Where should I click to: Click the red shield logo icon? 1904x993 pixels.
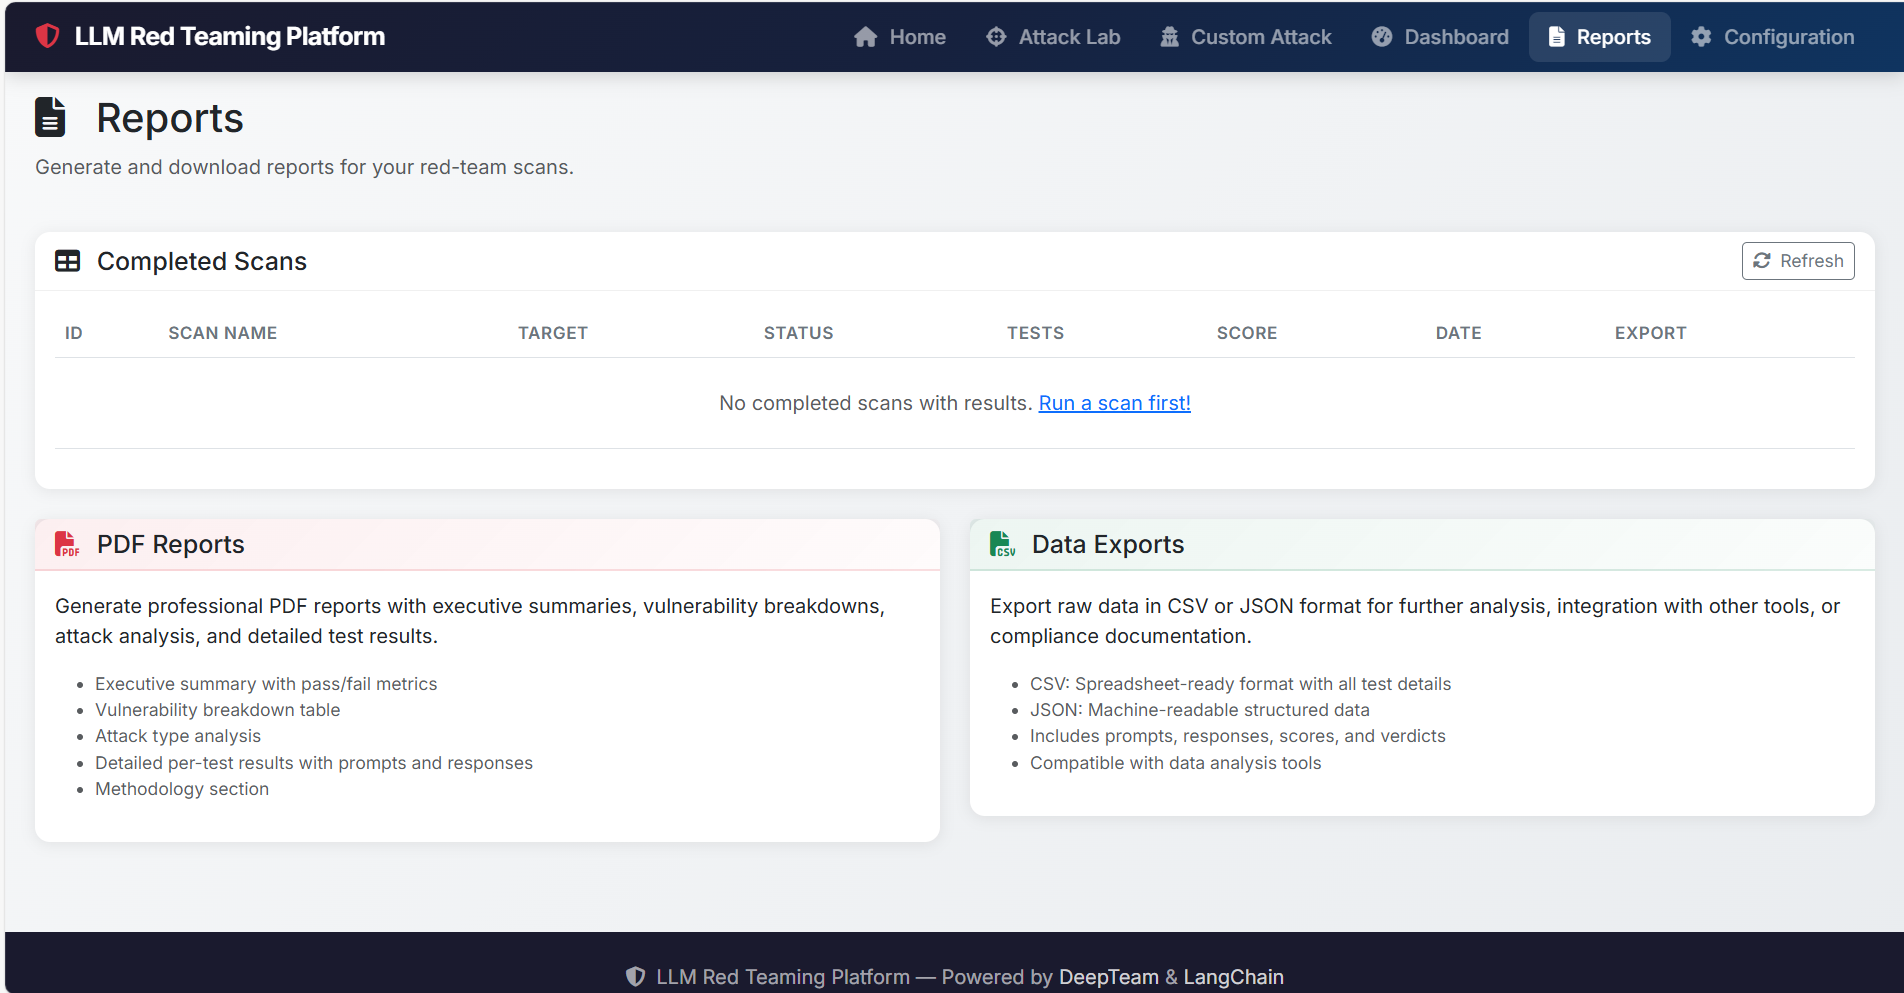pyautogui.click(x=47, y=36)
